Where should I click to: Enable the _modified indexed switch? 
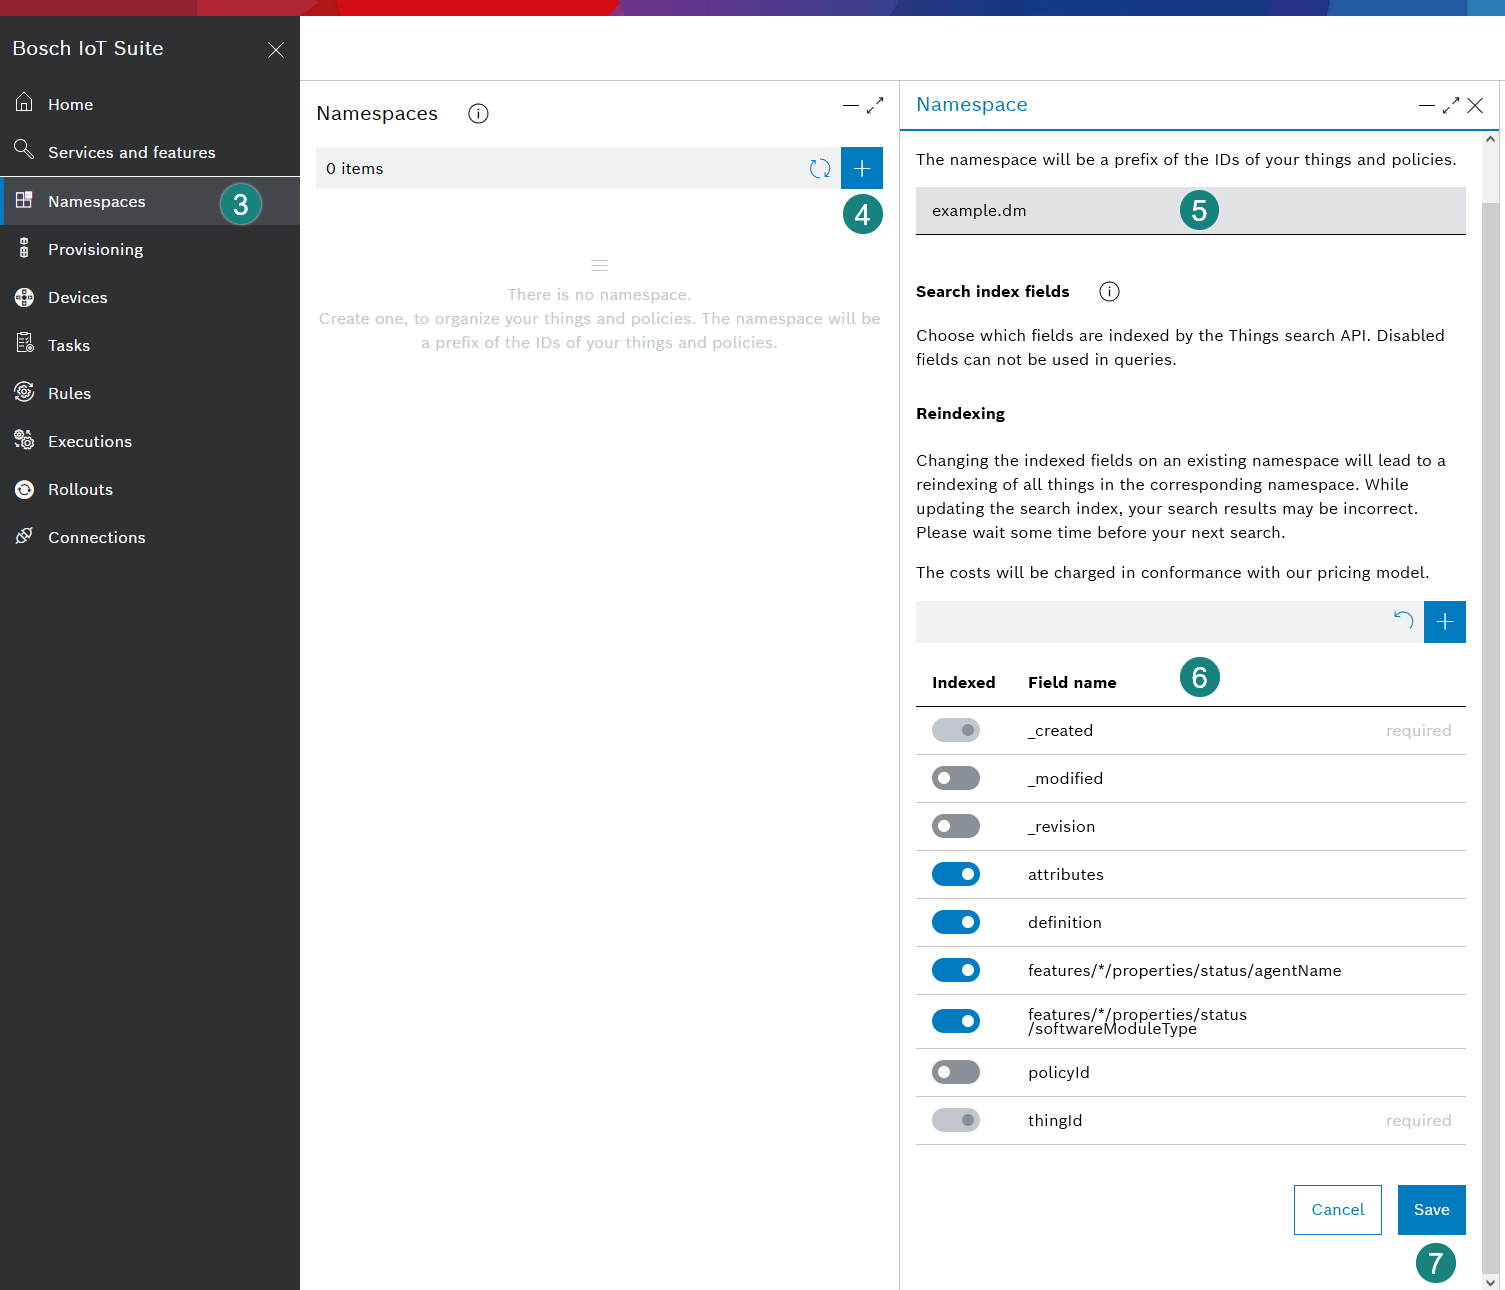point(956,778)
